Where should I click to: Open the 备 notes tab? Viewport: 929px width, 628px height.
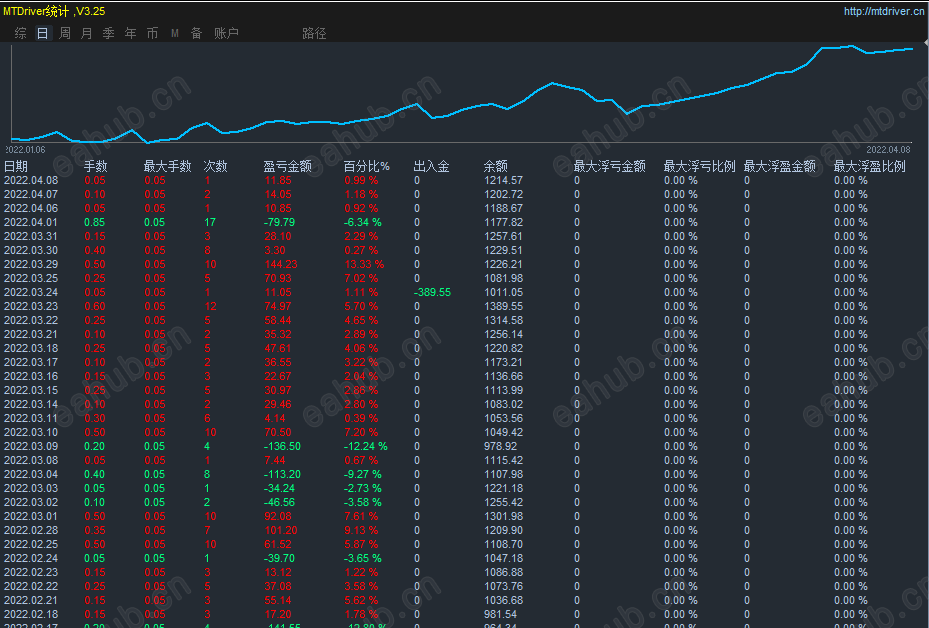pyautogui.click(x=197, y=33)
